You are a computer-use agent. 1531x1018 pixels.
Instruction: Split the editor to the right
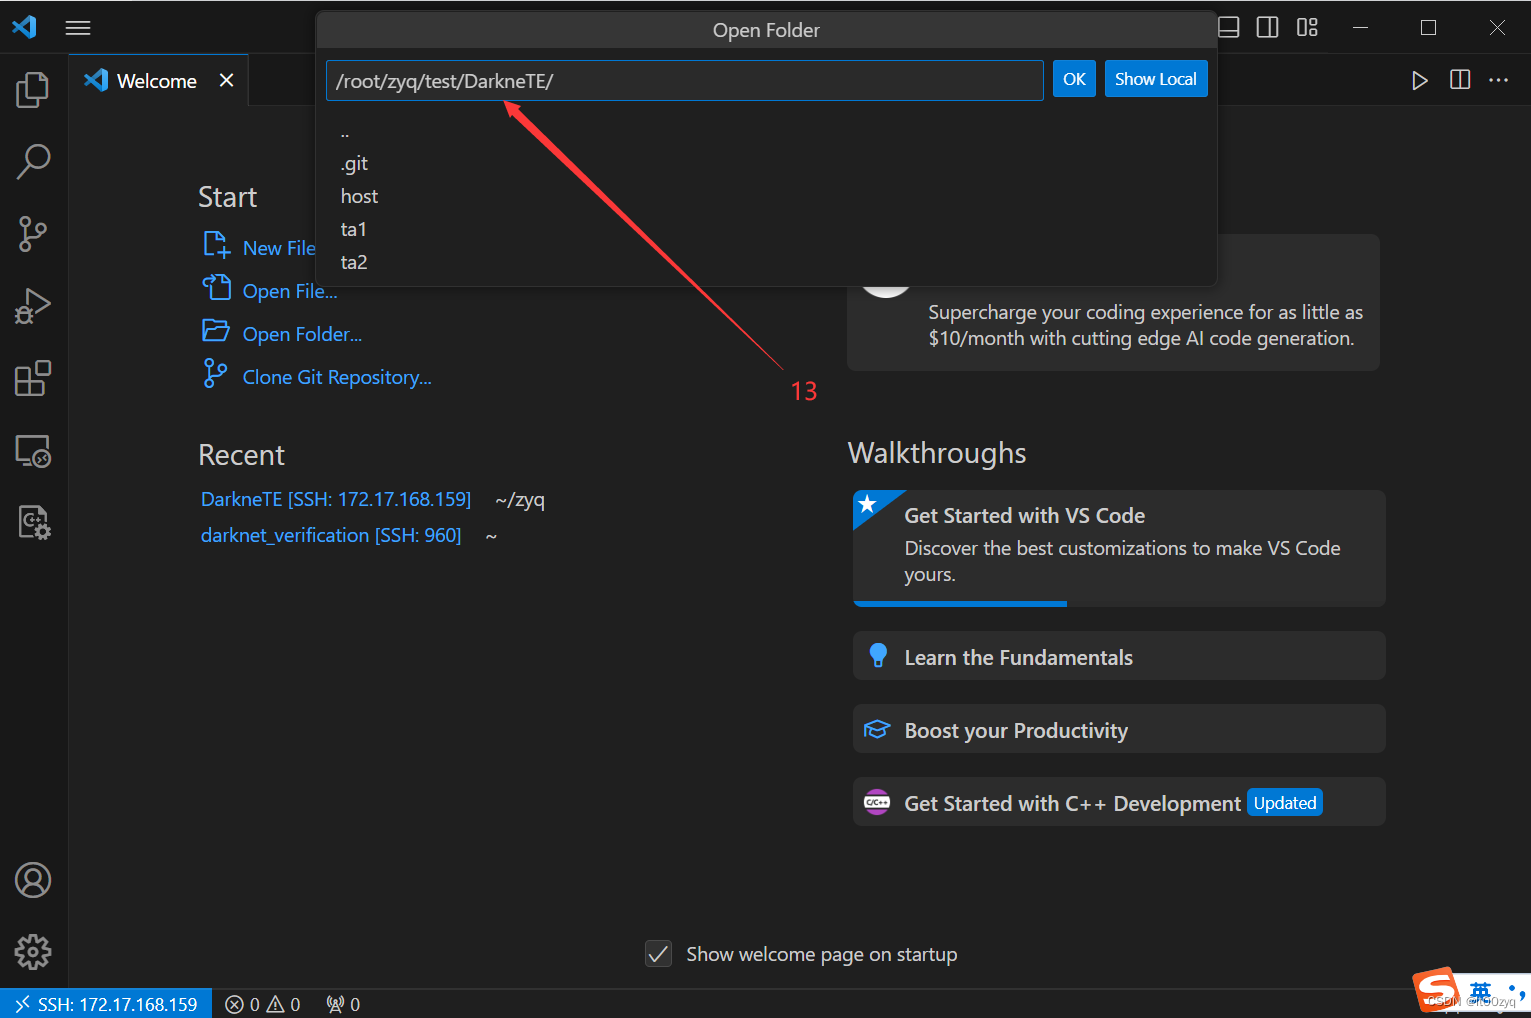1460,80
